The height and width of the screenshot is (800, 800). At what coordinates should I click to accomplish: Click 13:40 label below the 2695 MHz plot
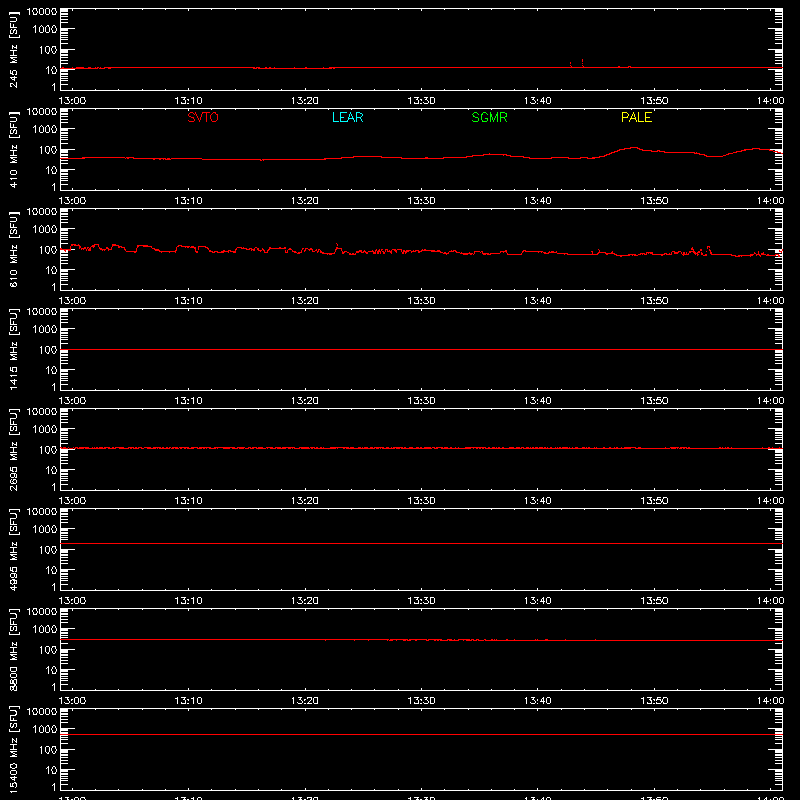[537, 501]
